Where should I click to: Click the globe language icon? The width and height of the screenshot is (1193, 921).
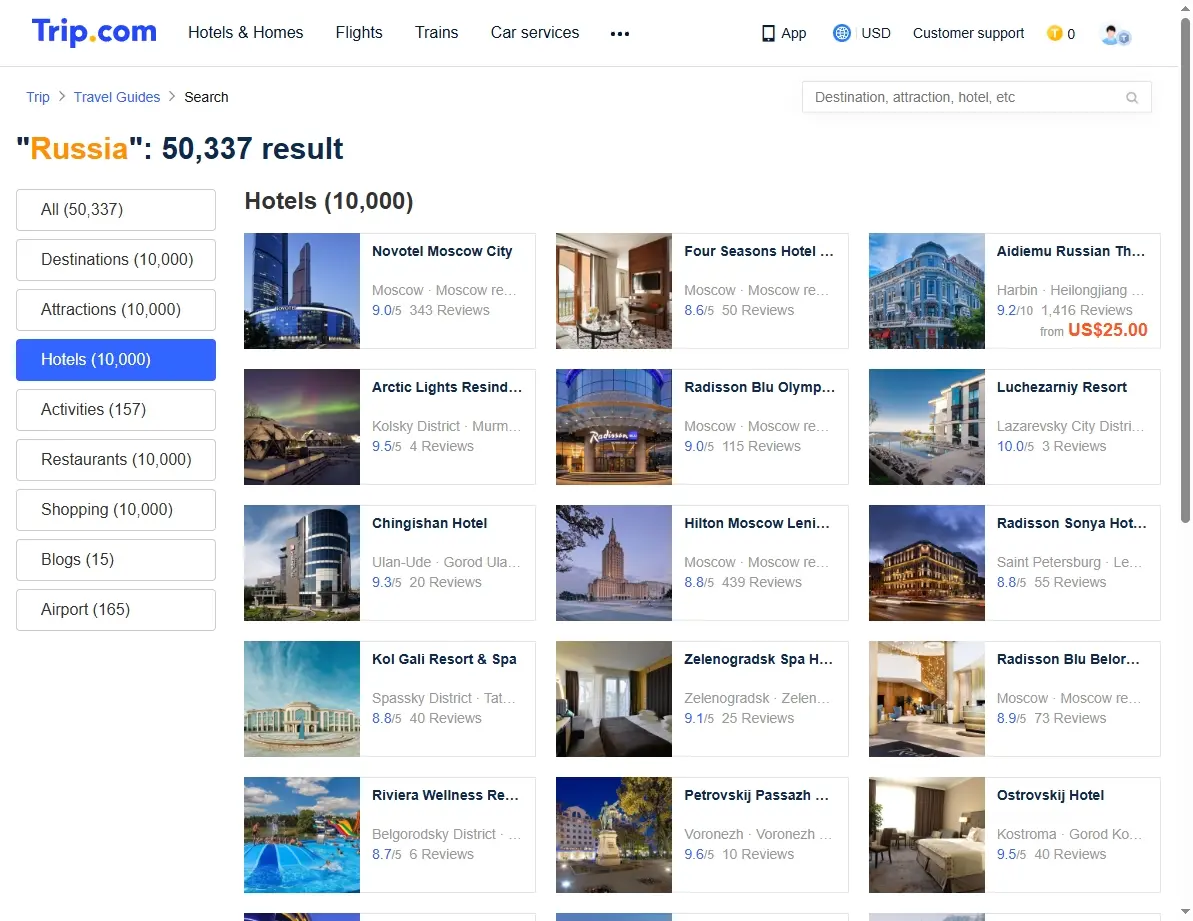pos(841,33)
